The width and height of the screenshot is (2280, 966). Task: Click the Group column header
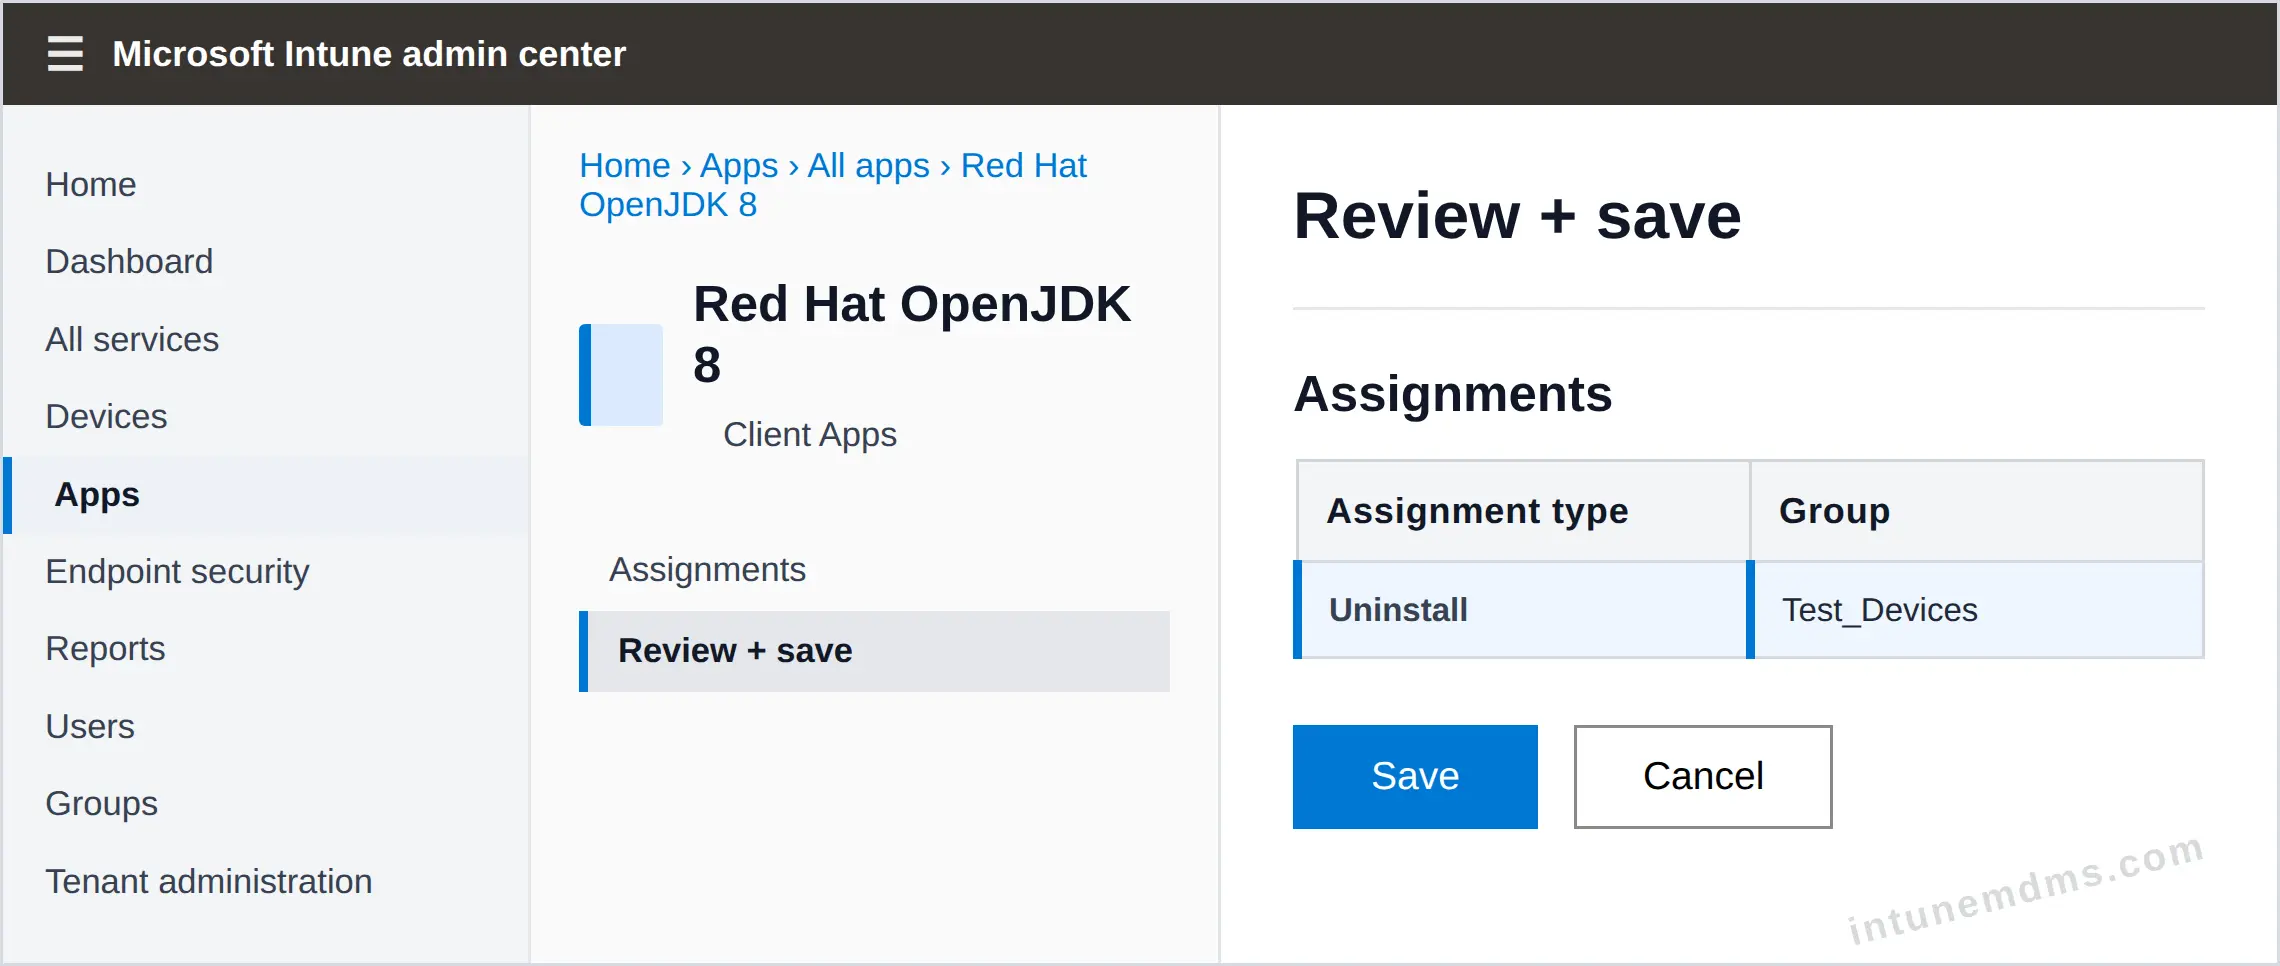1977,511
